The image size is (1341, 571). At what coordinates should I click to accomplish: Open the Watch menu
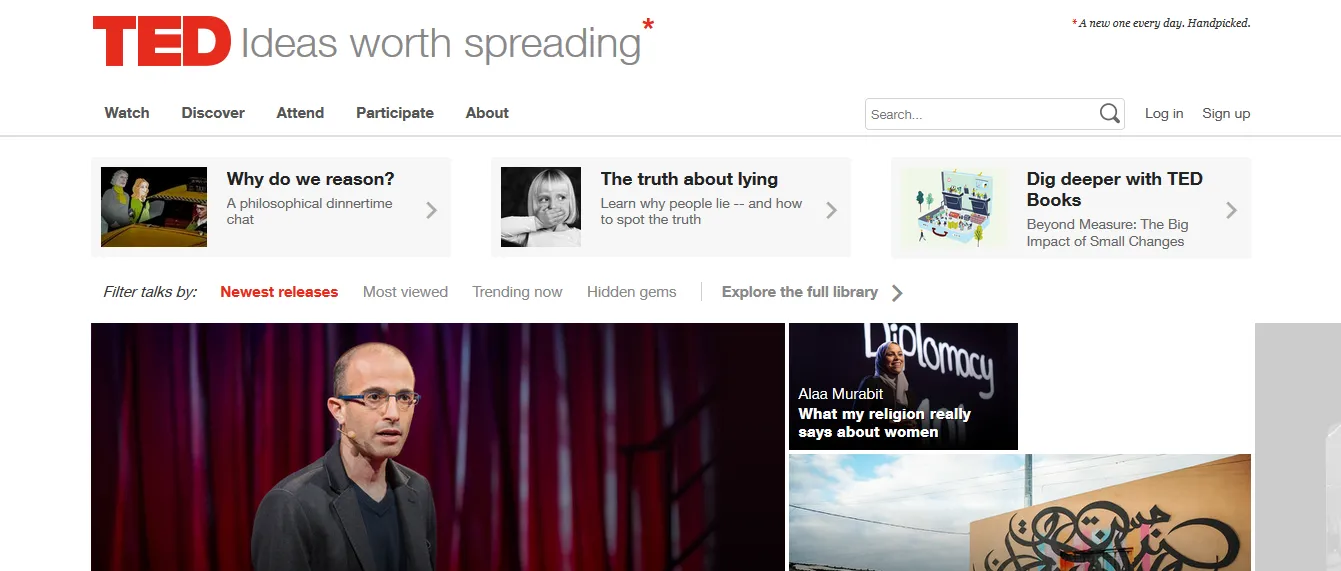[x=127, y=113]
